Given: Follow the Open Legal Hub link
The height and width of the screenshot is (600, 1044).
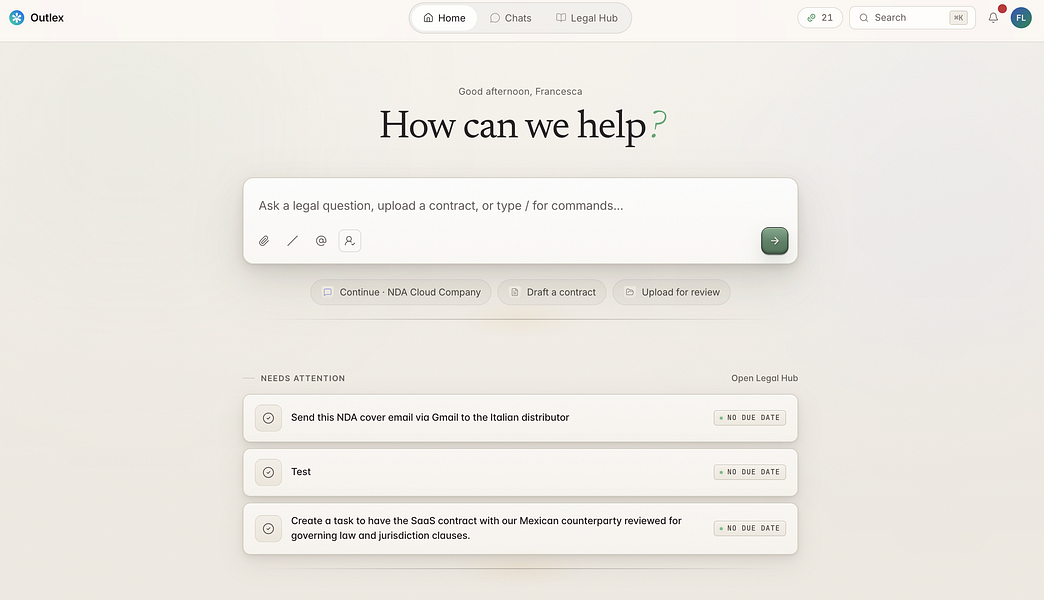Looking at the screenshot, I should click(764, 378).
